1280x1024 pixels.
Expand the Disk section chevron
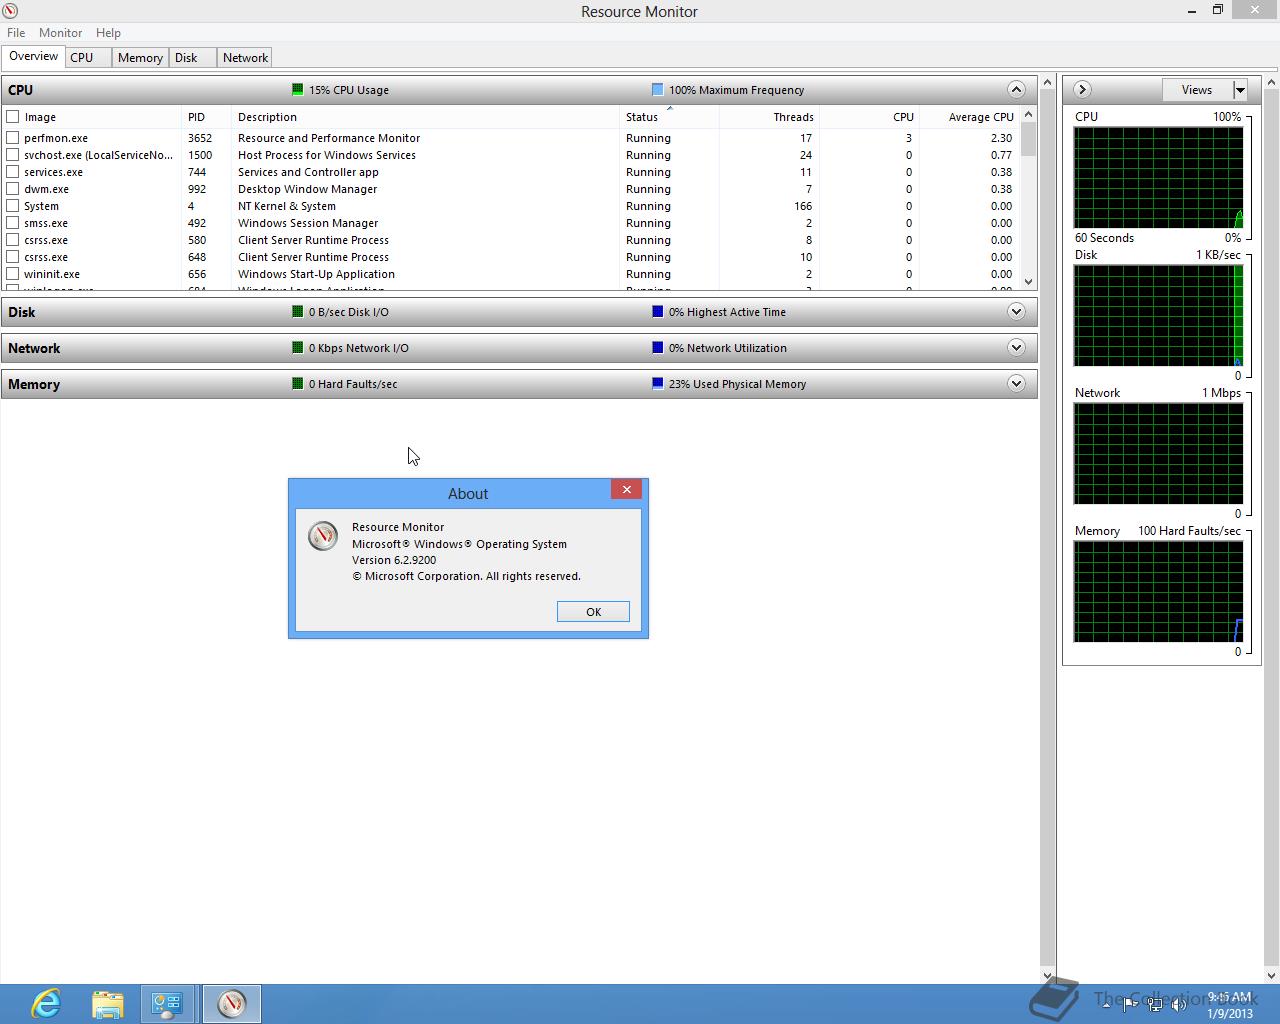point(1016,311)
